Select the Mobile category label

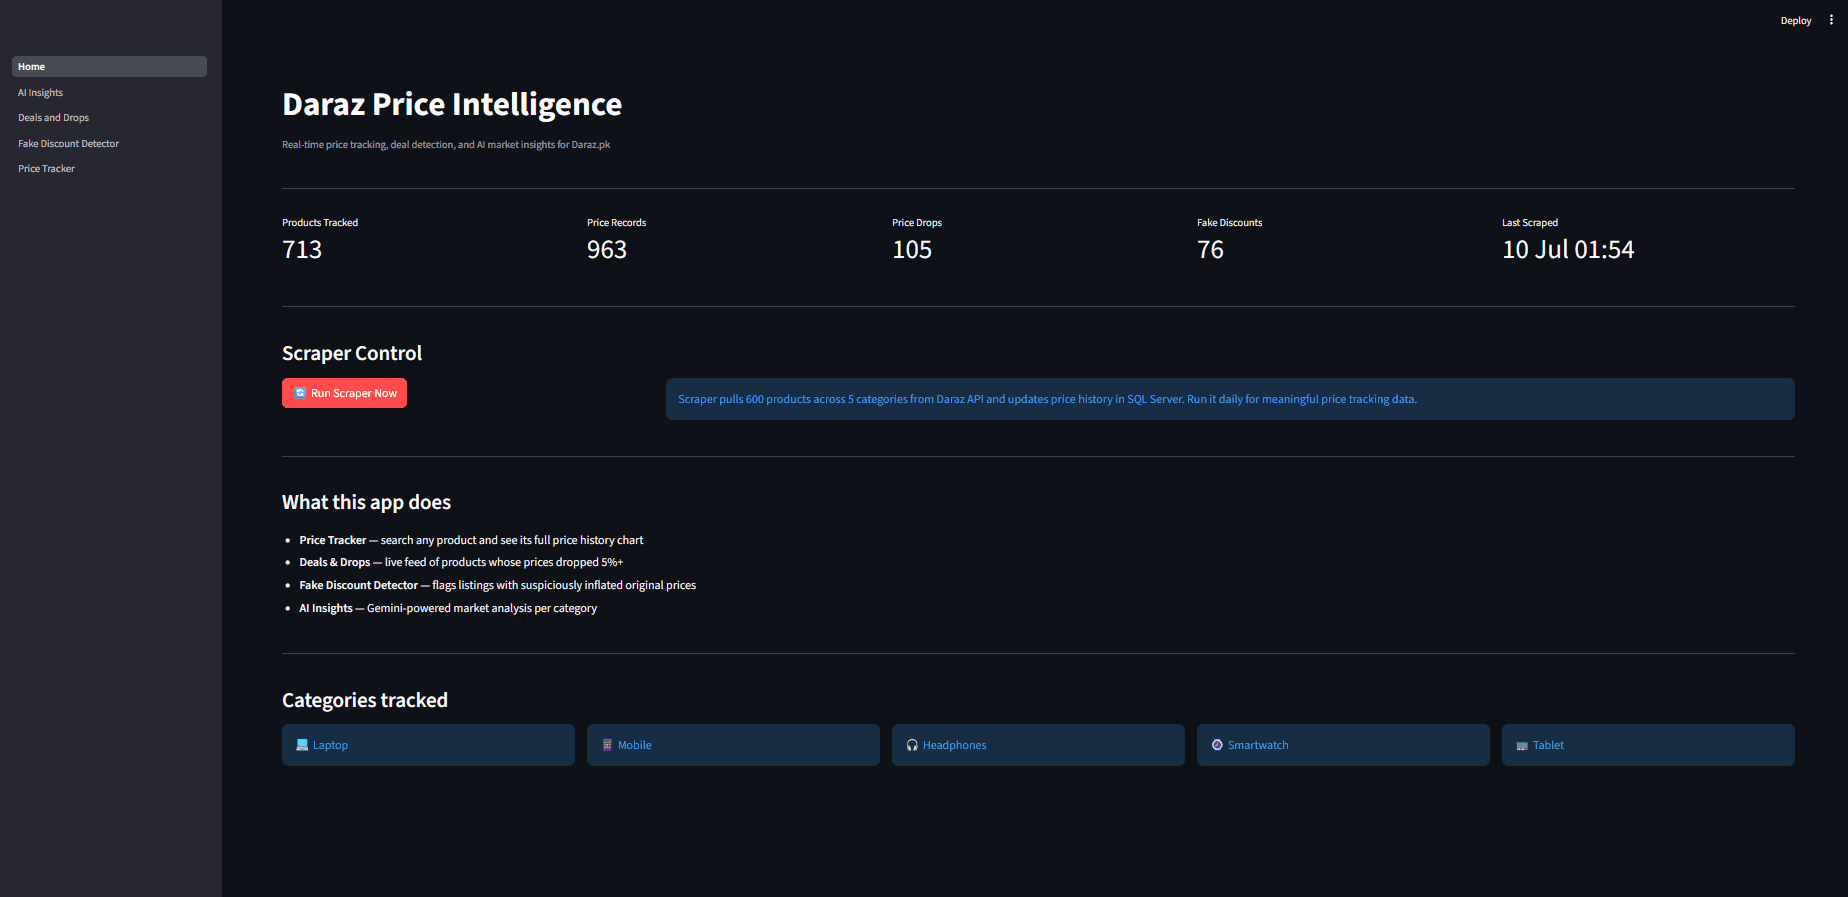(x=635, y=745)
